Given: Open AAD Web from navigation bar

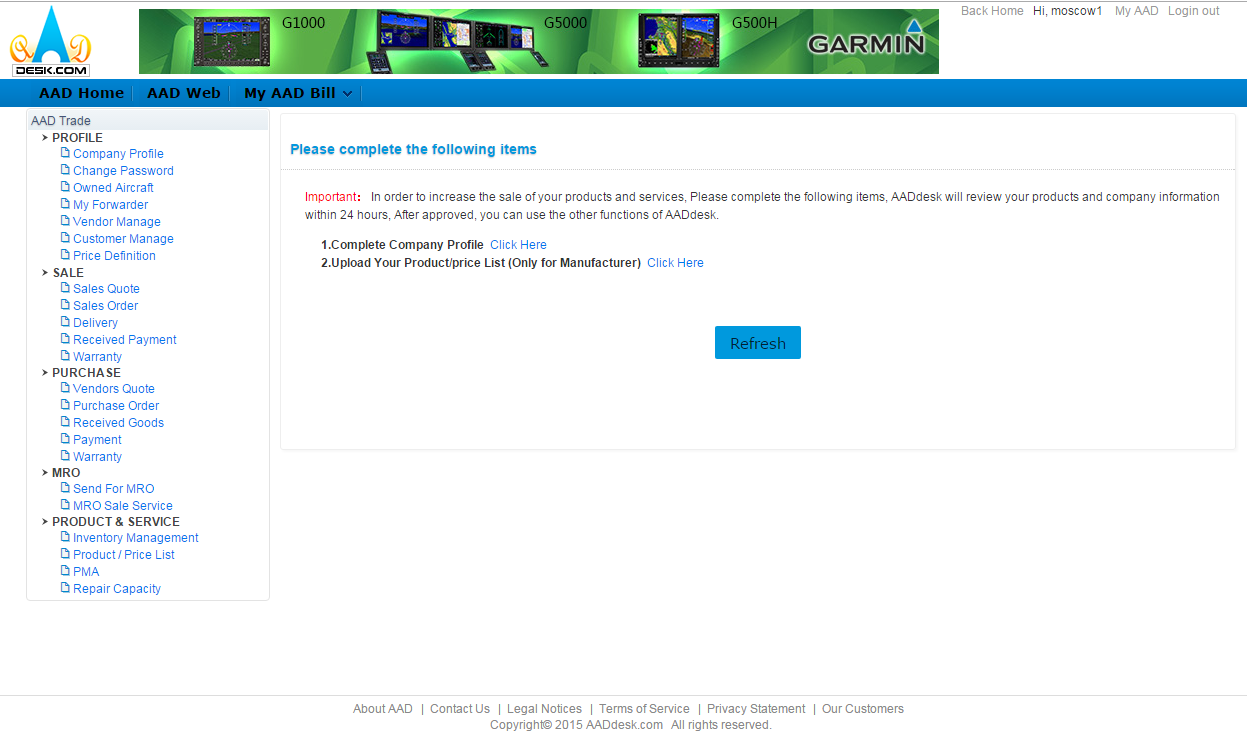Looking at the screenshot, I should 183,93.
